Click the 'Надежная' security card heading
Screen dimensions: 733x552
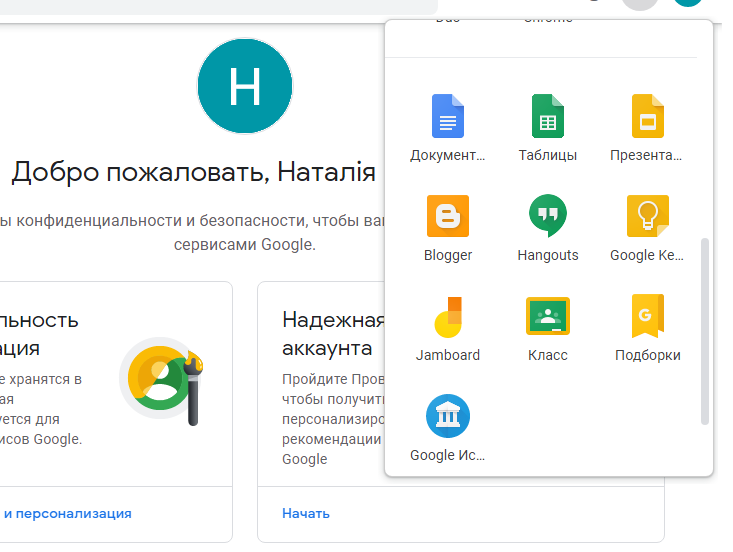(333, 320)
